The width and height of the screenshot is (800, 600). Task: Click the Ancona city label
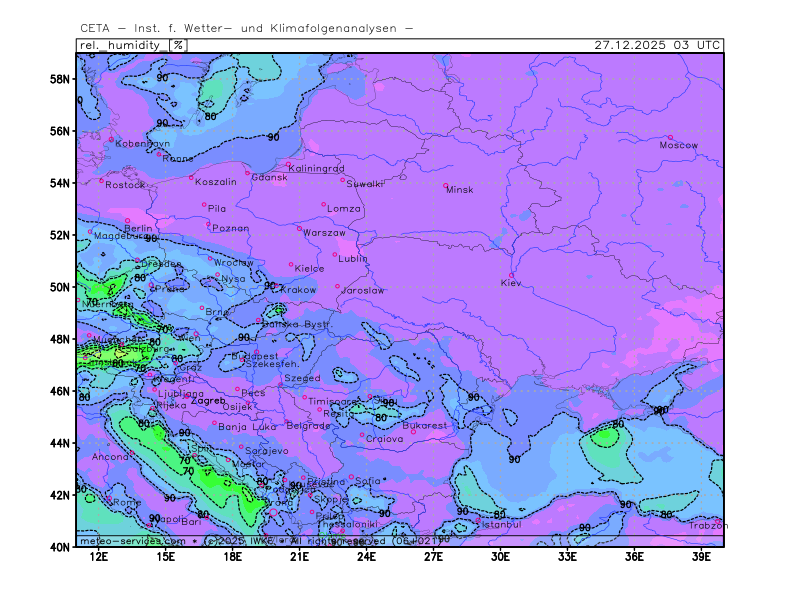pyautogui.click(x=109, y=457)
